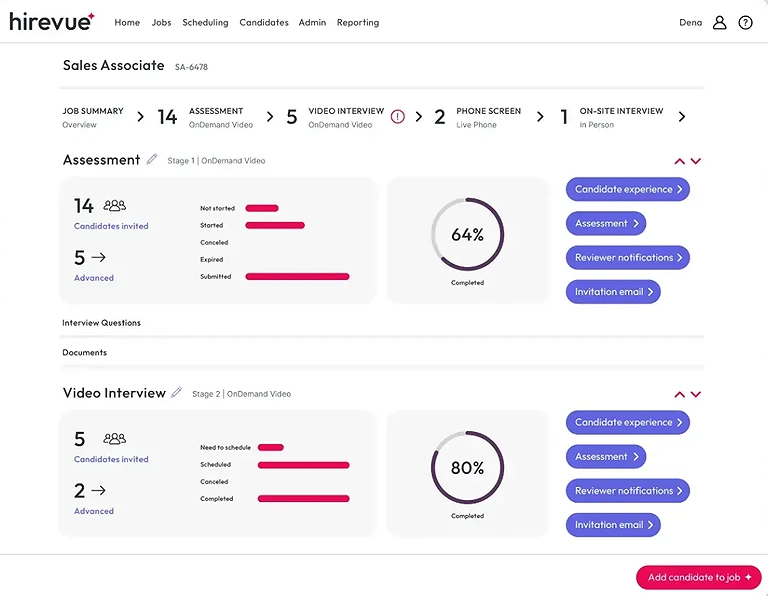Click Assessment button in Video Interview section

pyautogui.click(x=606, y=456)
